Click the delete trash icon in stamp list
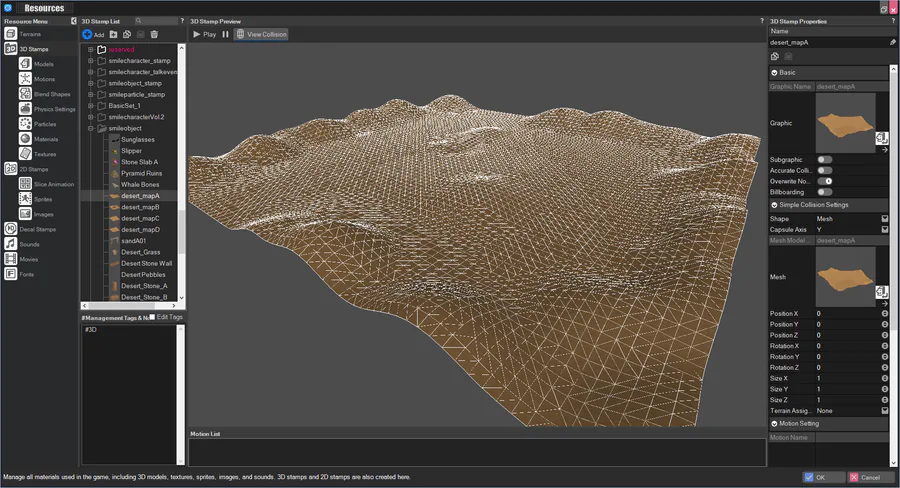Image resolution: width=900 pixels, height=488 pixels. [155, 34]
